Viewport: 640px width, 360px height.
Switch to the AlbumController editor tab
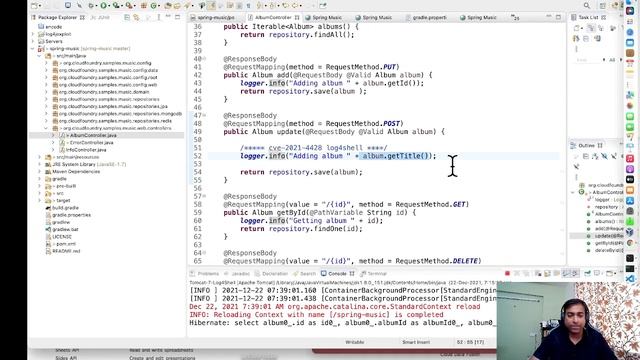click(x=273, y=18)
